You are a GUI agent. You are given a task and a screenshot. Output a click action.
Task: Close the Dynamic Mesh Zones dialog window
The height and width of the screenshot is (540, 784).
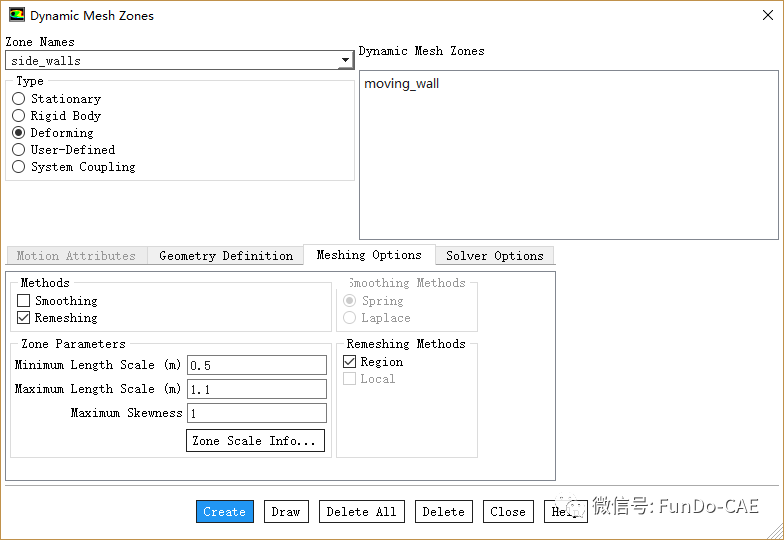coord(765,16)
